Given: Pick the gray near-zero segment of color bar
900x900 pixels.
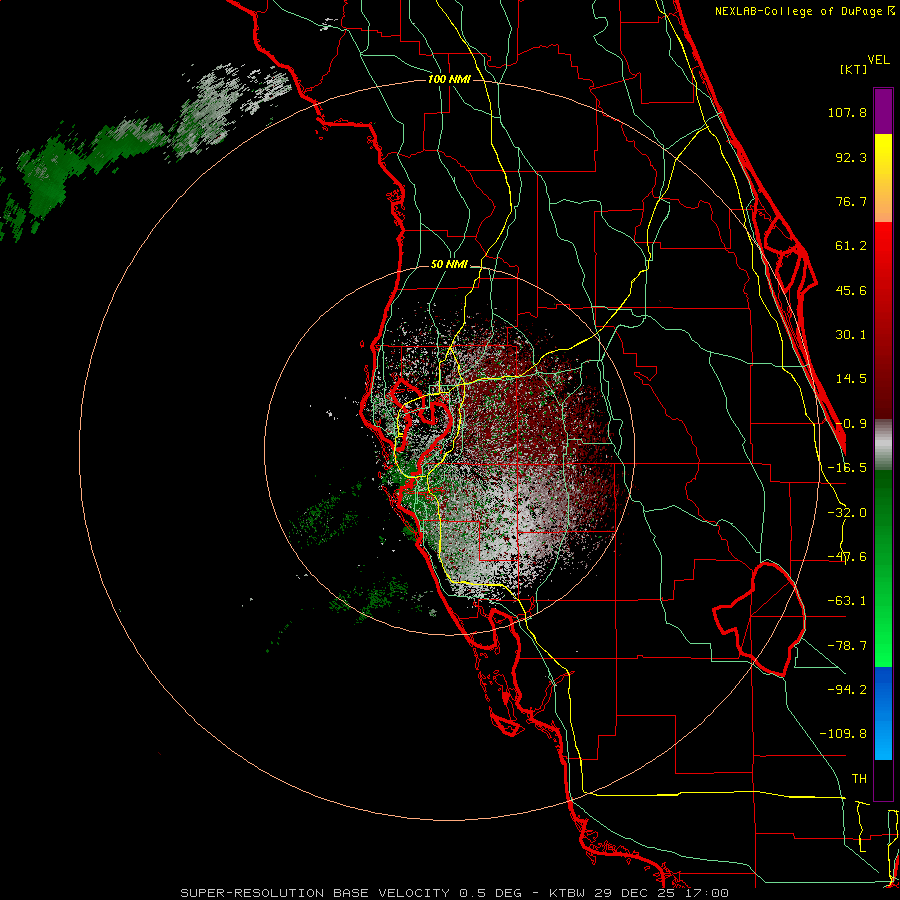Looking at the screenshot, I should click(x=883, y=444).
